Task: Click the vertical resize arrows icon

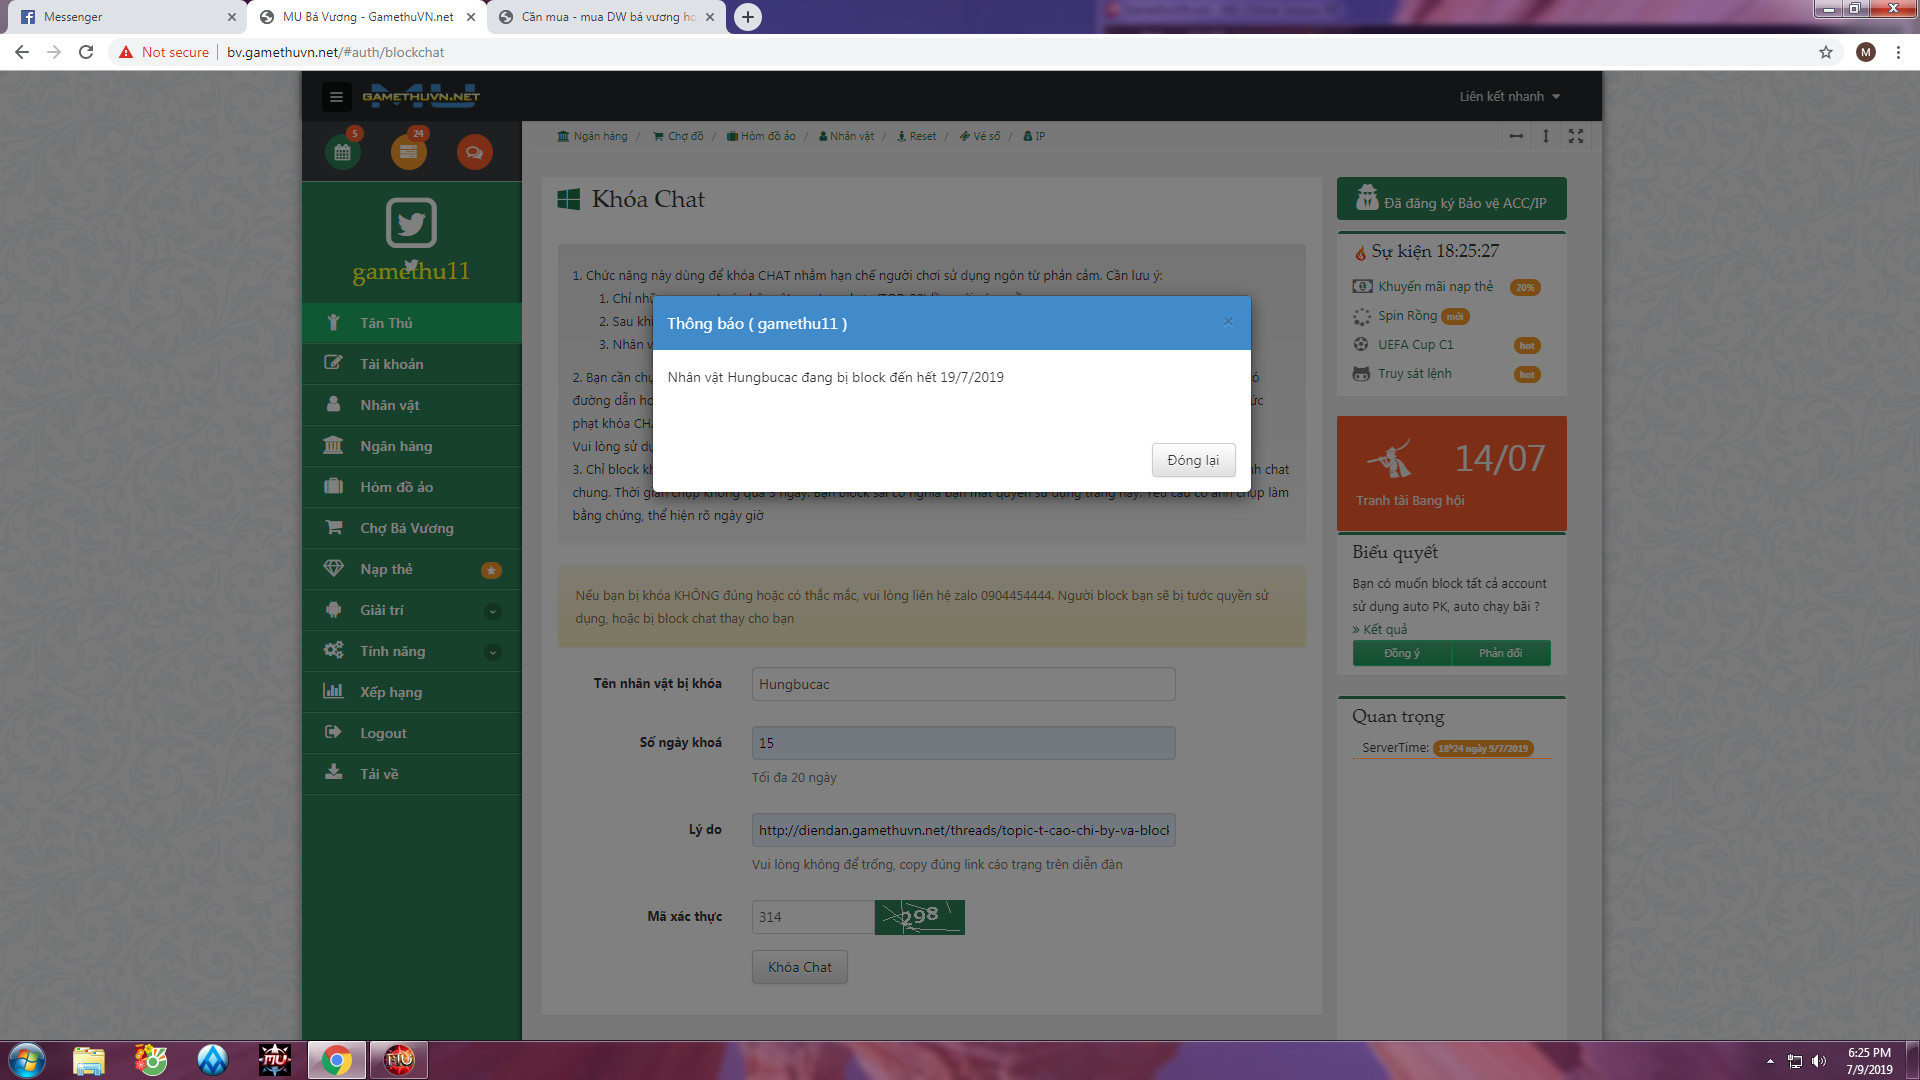Action: point(1546,136)
